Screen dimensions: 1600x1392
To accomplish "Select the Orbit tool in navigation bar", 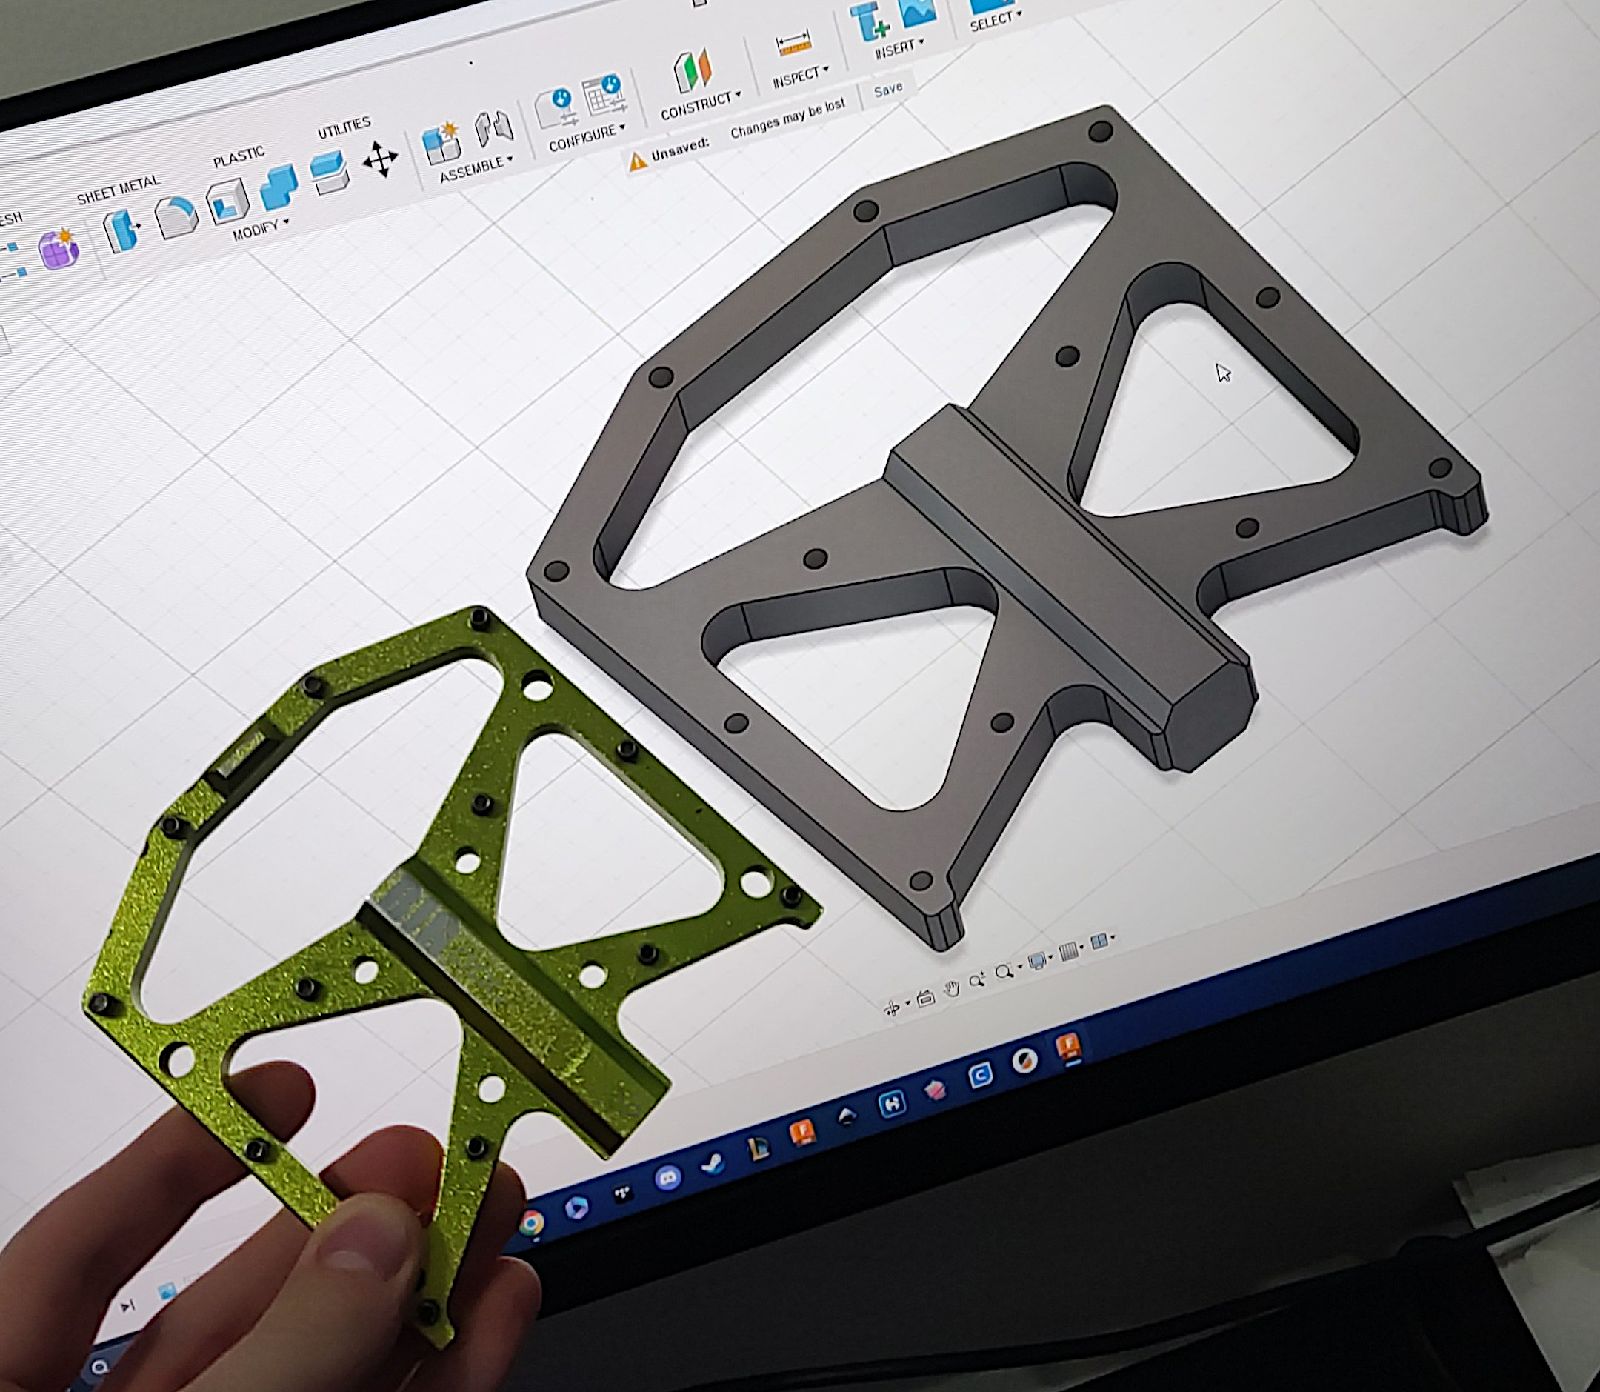I will tap(891, 1009).
